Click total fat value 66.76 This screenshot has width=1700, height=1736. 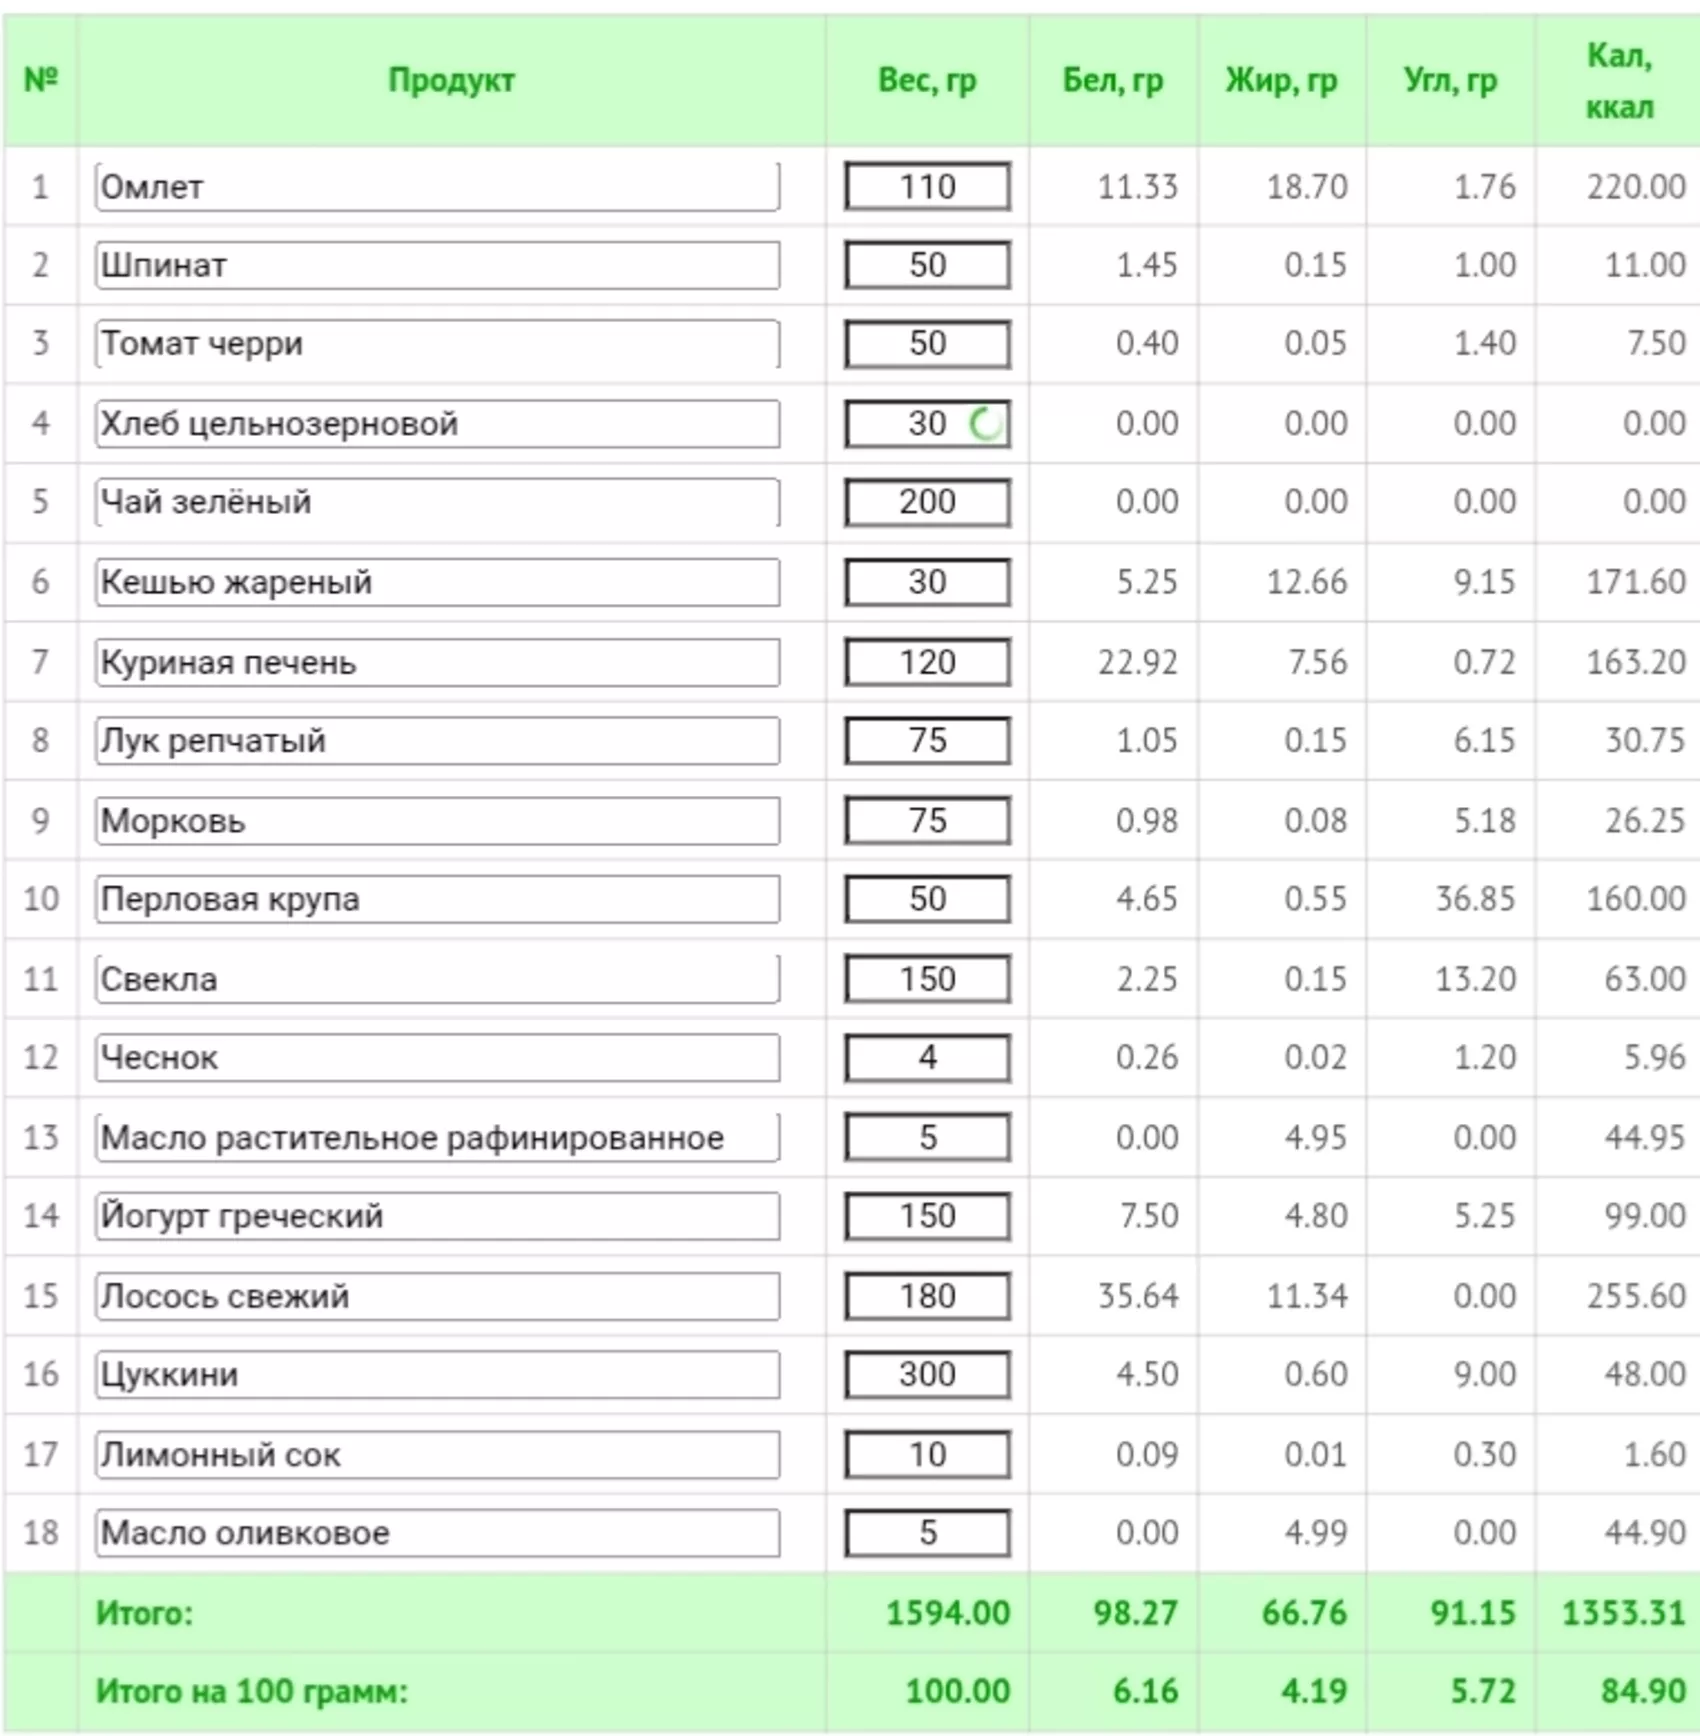(x=1304, y=1613)
